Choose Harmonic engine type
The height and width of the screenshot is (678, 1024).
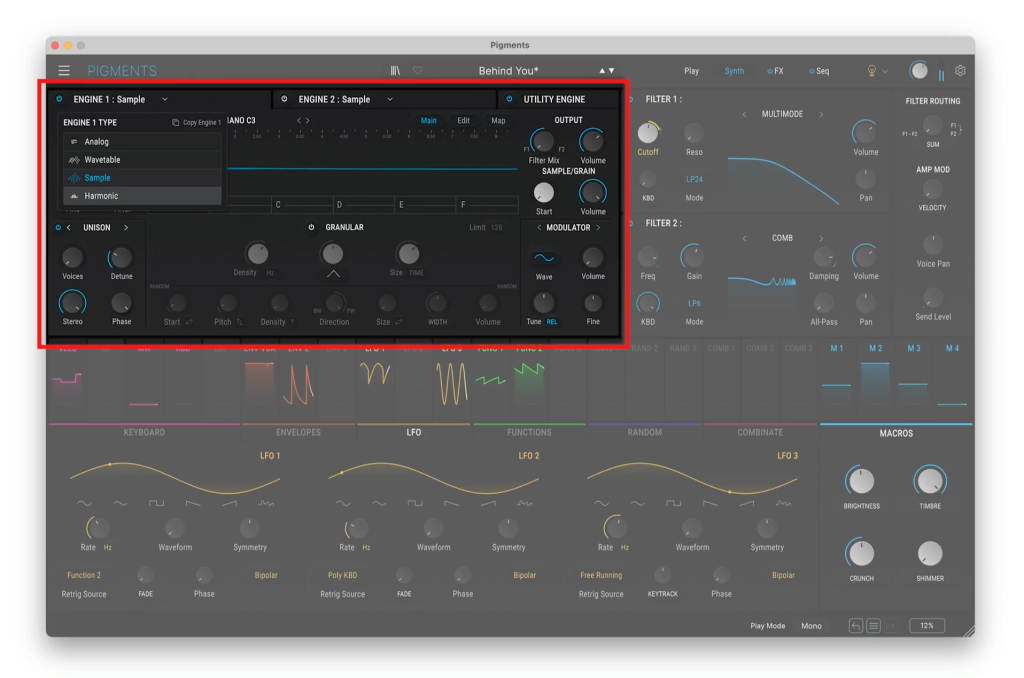pos(142,196)
